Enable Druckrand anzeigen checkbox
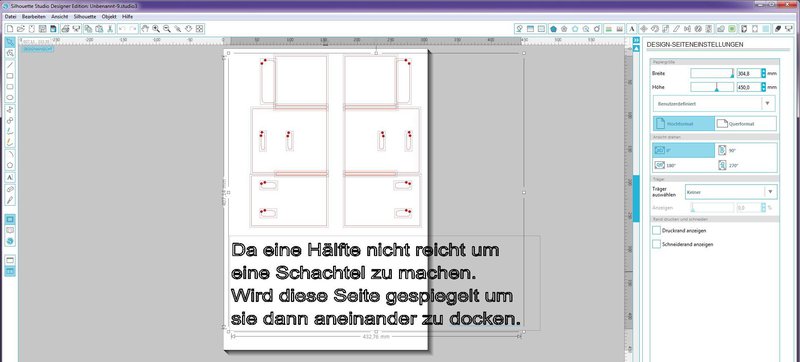The image size is (800, 362). (656, 230)
